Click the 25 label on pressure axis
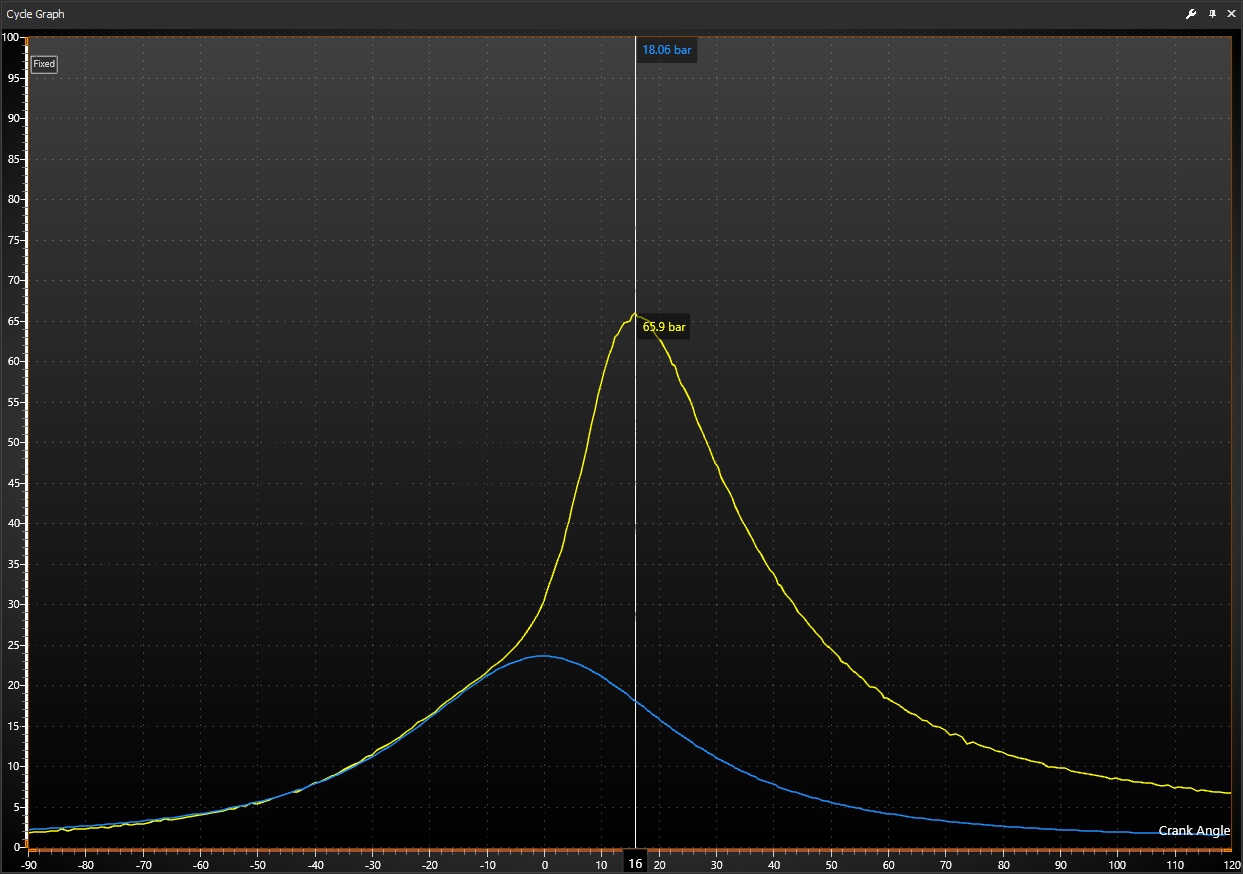This screenshot has width=1243, height=874. [x=13, y=645]
